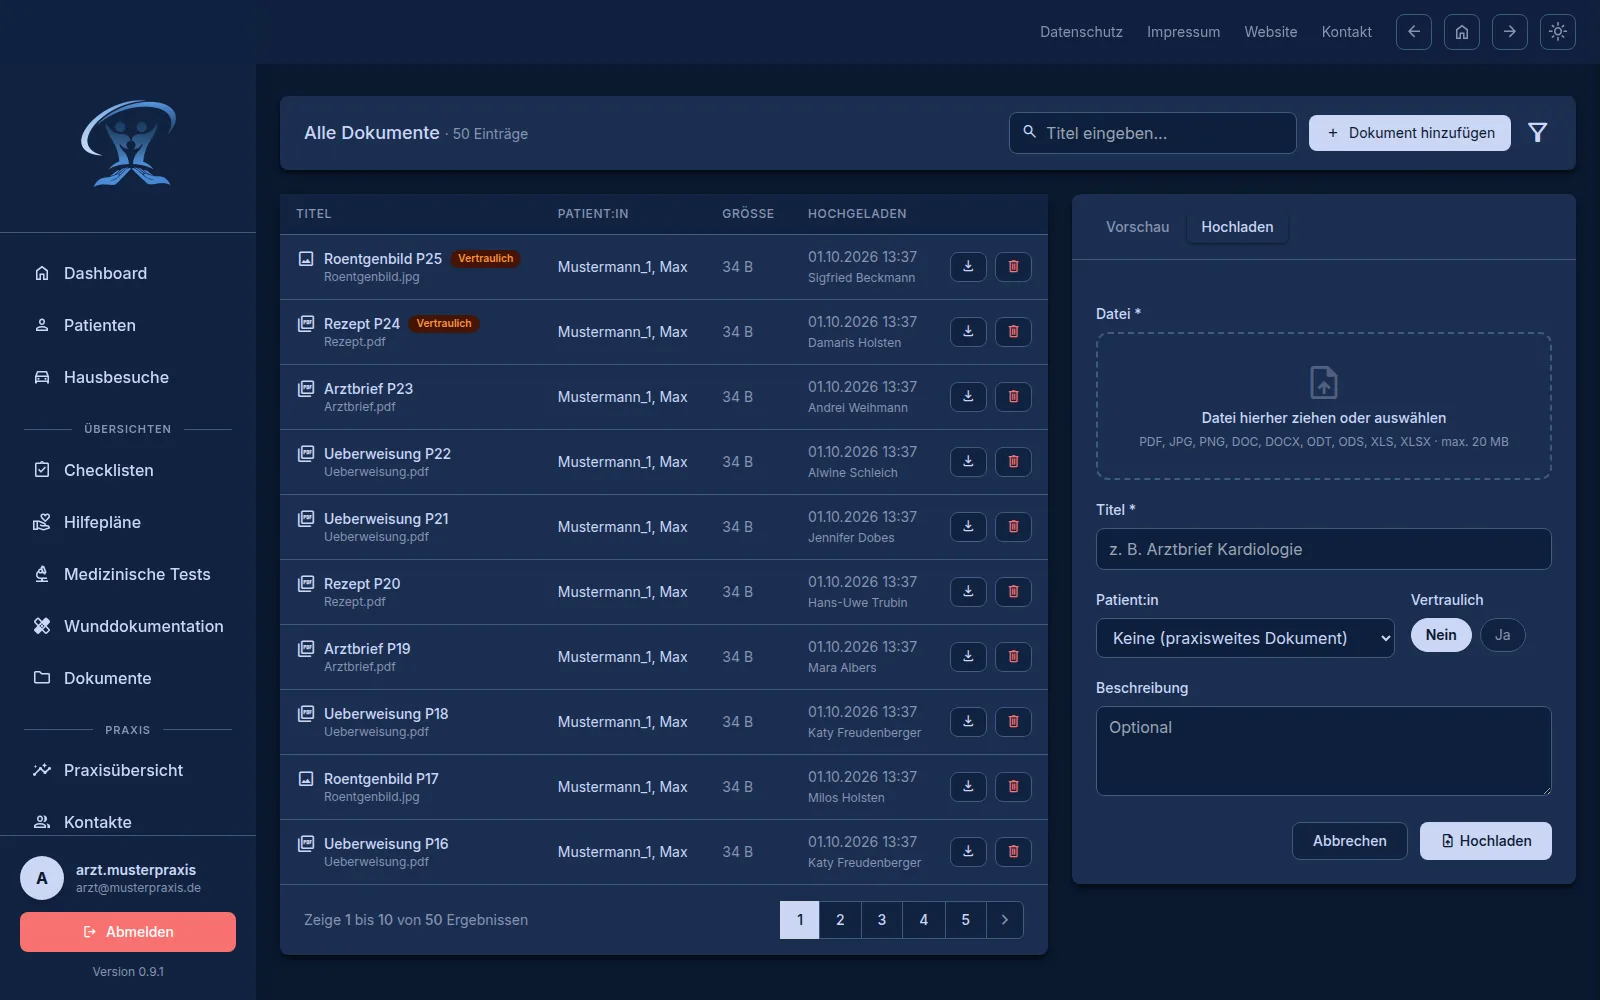Click the forward arrow icon in header

point(1510,32)
